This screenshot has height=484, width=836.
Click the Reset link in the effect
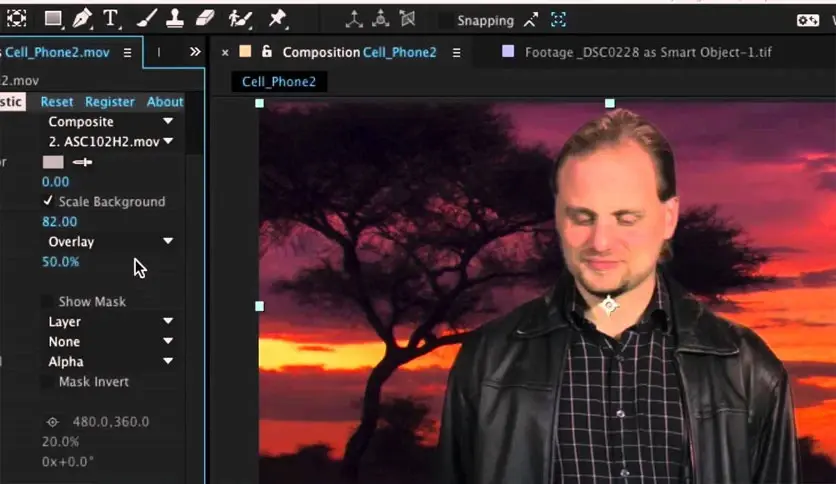(x=57, y=101)
